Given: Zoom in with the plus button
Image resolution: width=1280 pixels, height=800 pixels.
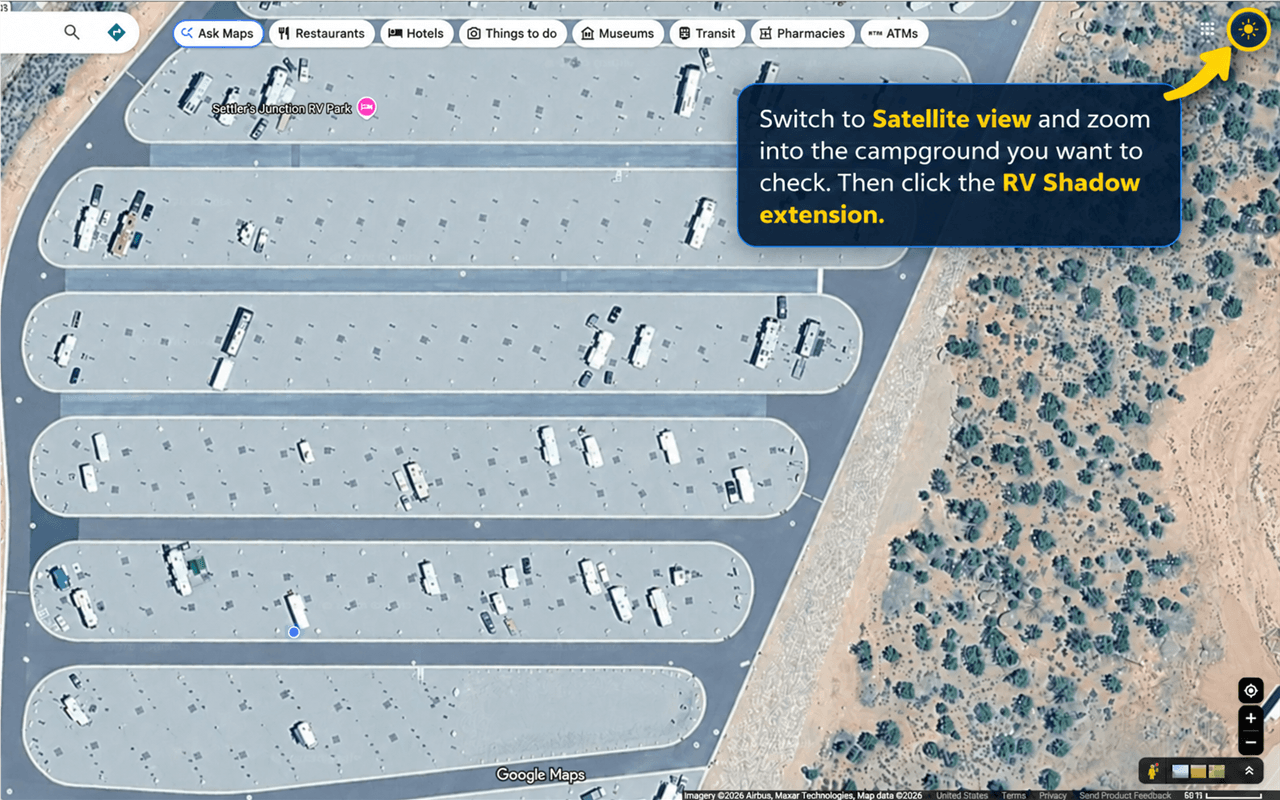Looking at the screenshot, I should (1251, 718).
